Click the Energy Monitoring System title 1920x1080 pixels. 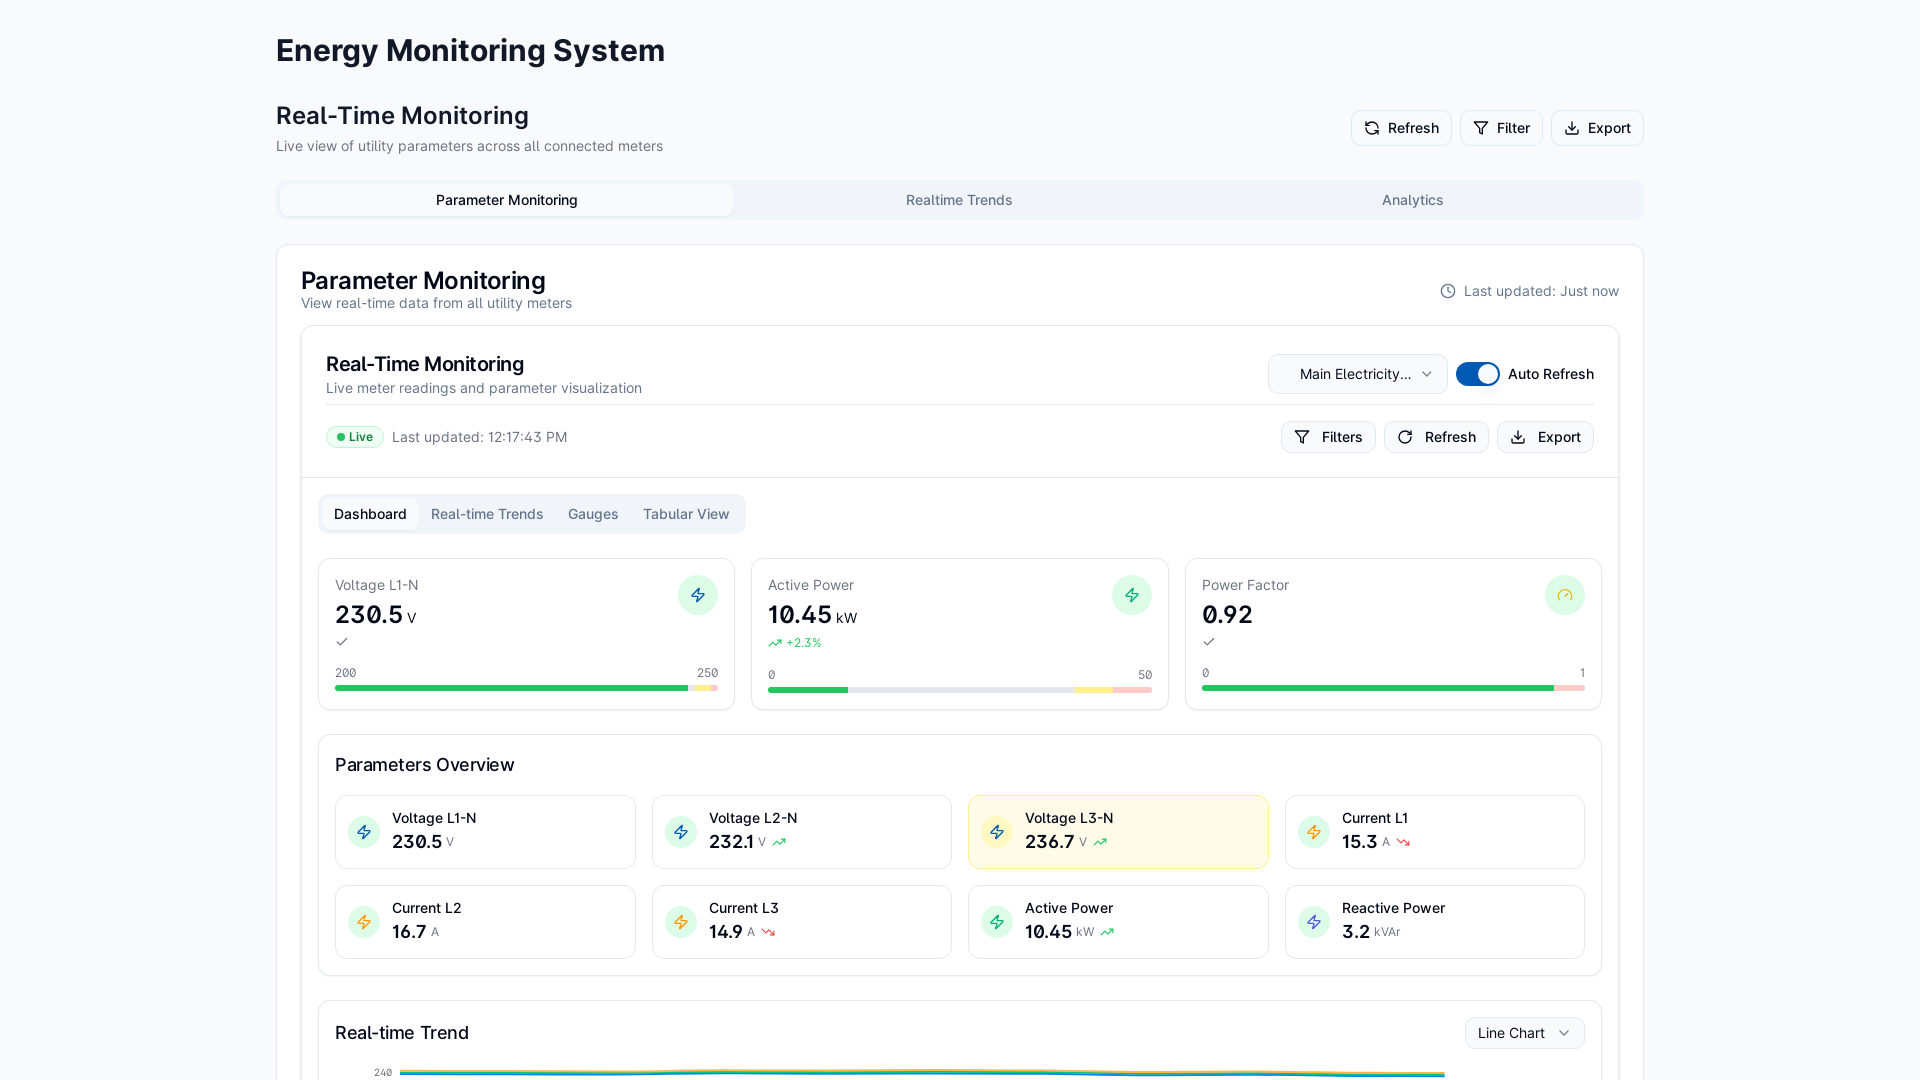click(x=470, y=51)
